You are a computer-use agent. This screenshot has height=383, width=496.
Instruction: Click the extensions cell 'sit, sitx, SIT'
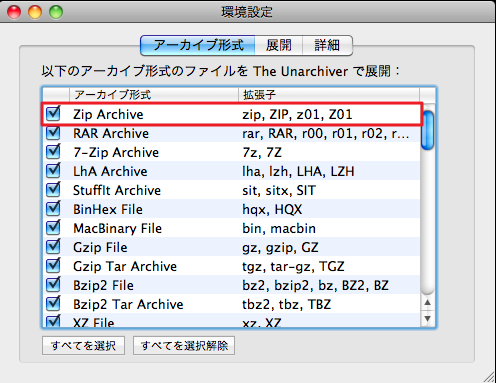tap(279, 190)
